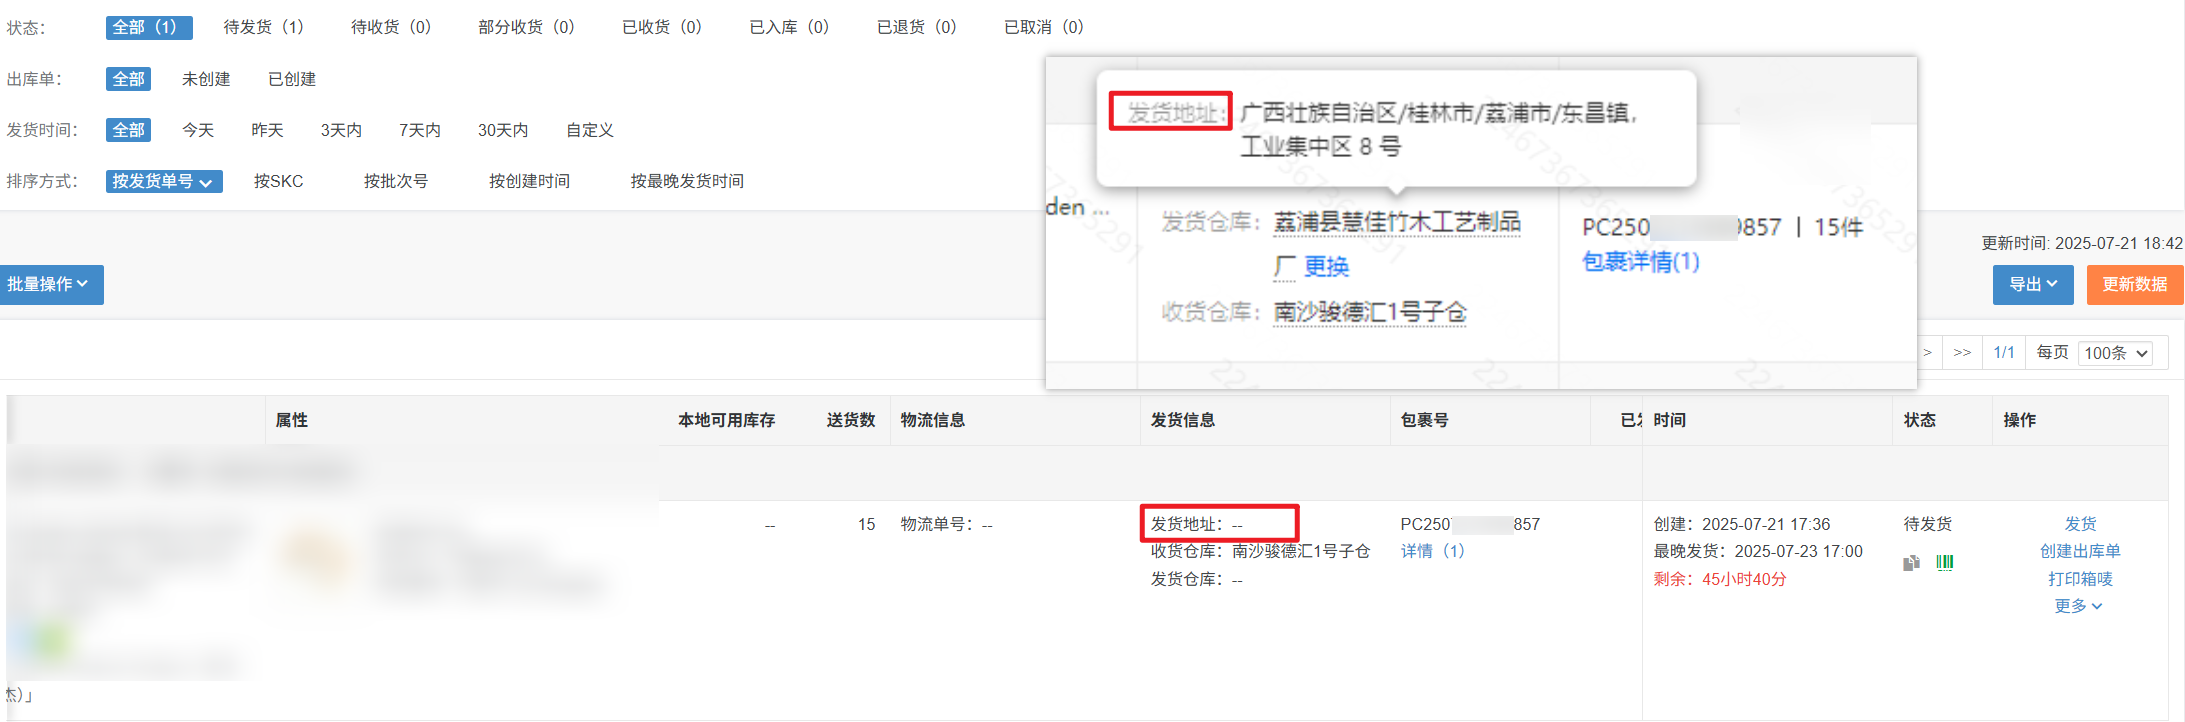Screen dimensions: 2185x722
Task: Click the green barcode icon under 待发货 status
Action: (x=1945, y=563)
